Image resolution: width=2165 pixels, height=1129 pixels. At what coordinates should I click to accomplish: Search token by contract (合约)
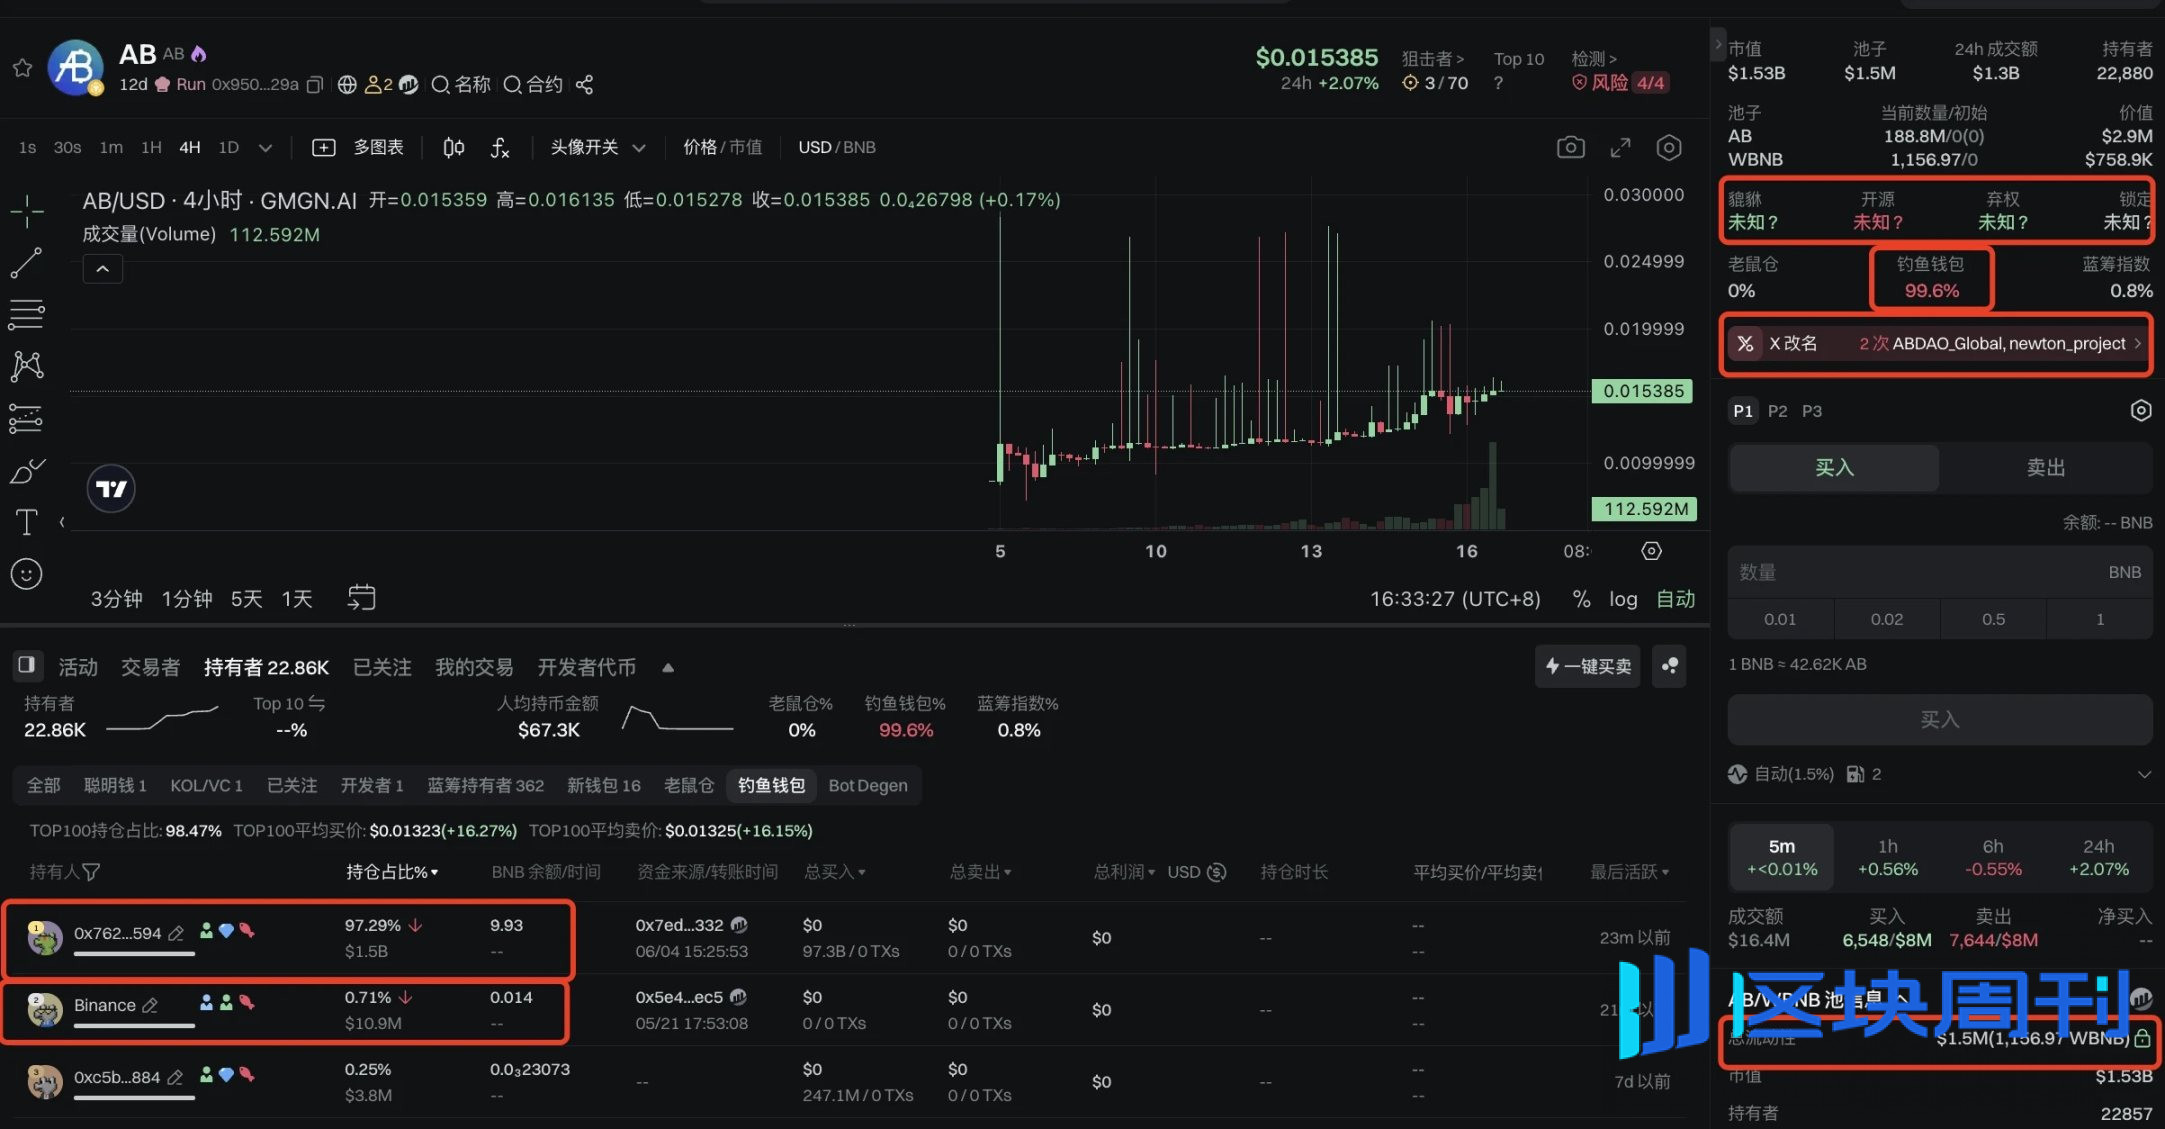[x=533, y=85]
